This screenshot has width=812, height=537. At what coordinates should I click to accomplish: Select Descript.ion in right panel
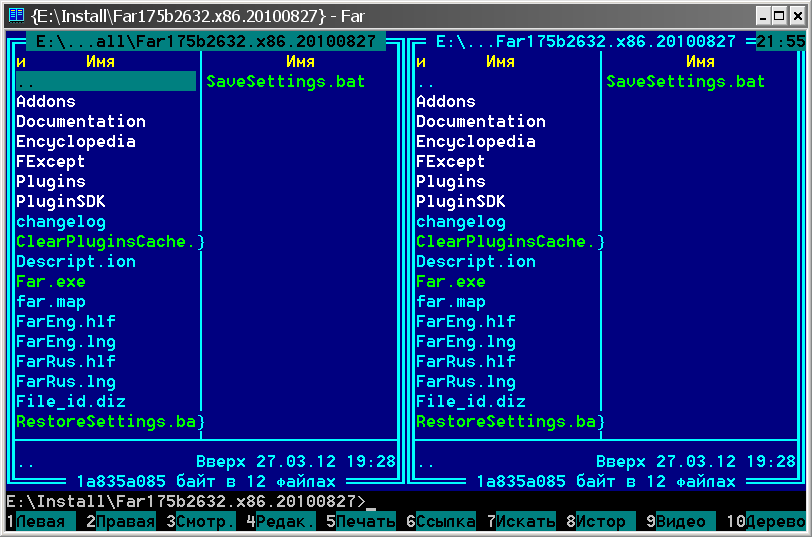click(x=476, y=262)
